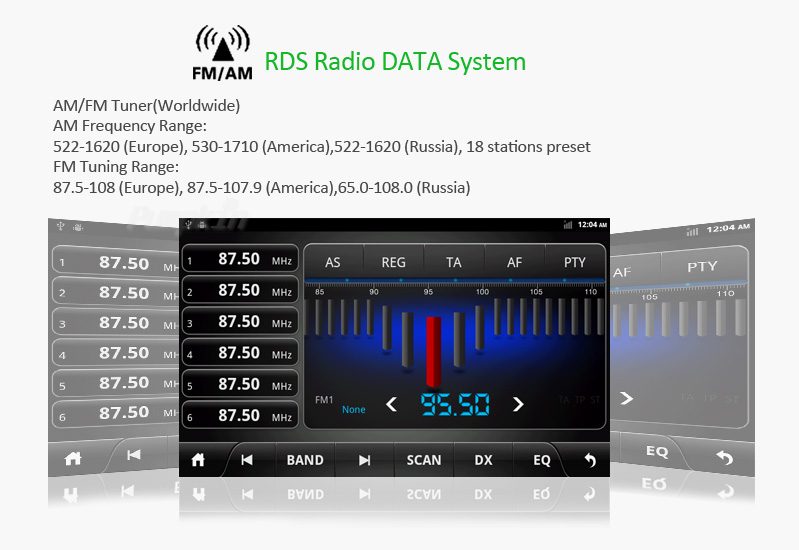
Task: Run AS auto store
Action: coord(333,262)
